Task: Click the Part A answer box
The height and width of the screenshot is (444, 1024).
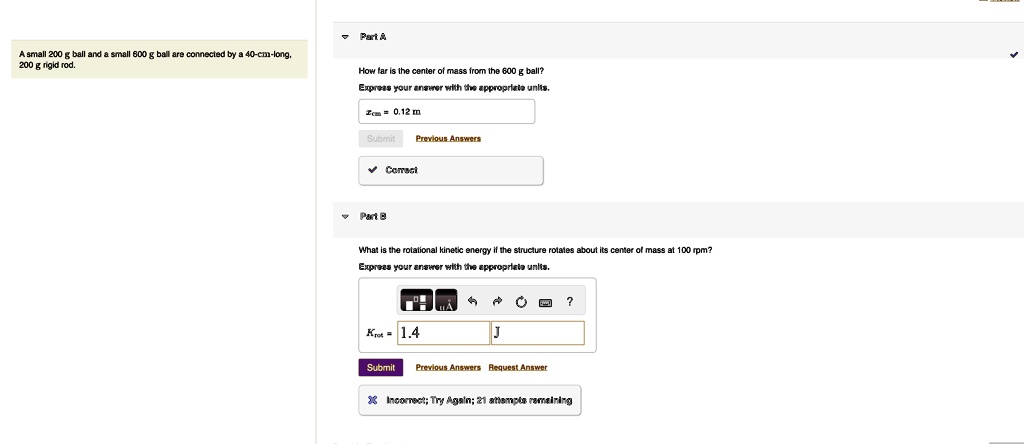Action: [x=446, y=111]
